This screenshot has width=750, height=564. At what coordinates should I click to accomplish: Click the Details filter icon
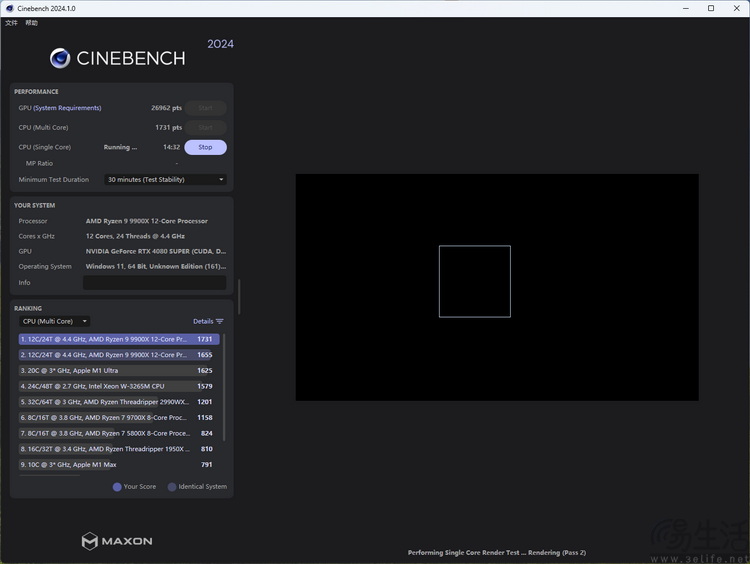[220, 321]
